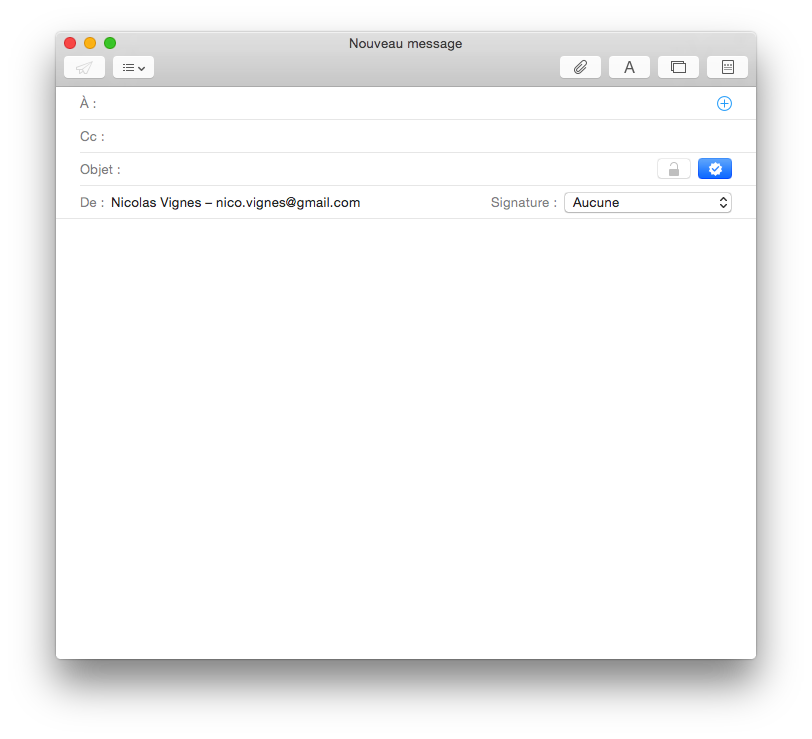Toggle the blue signed message checkmark button
Screen dimensions: 812x739
pos(715,169)
